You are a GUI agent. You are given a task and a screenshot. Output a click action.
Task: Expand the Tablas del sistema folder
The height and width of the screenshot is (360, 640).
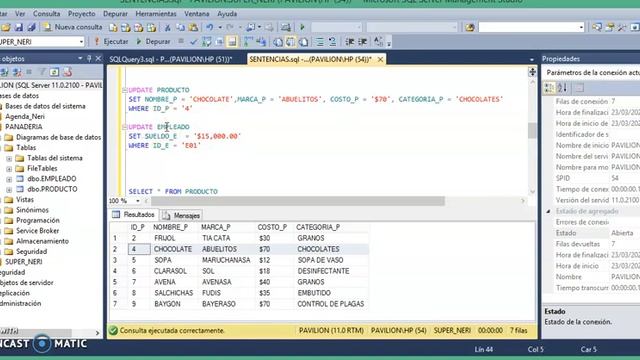9,158
